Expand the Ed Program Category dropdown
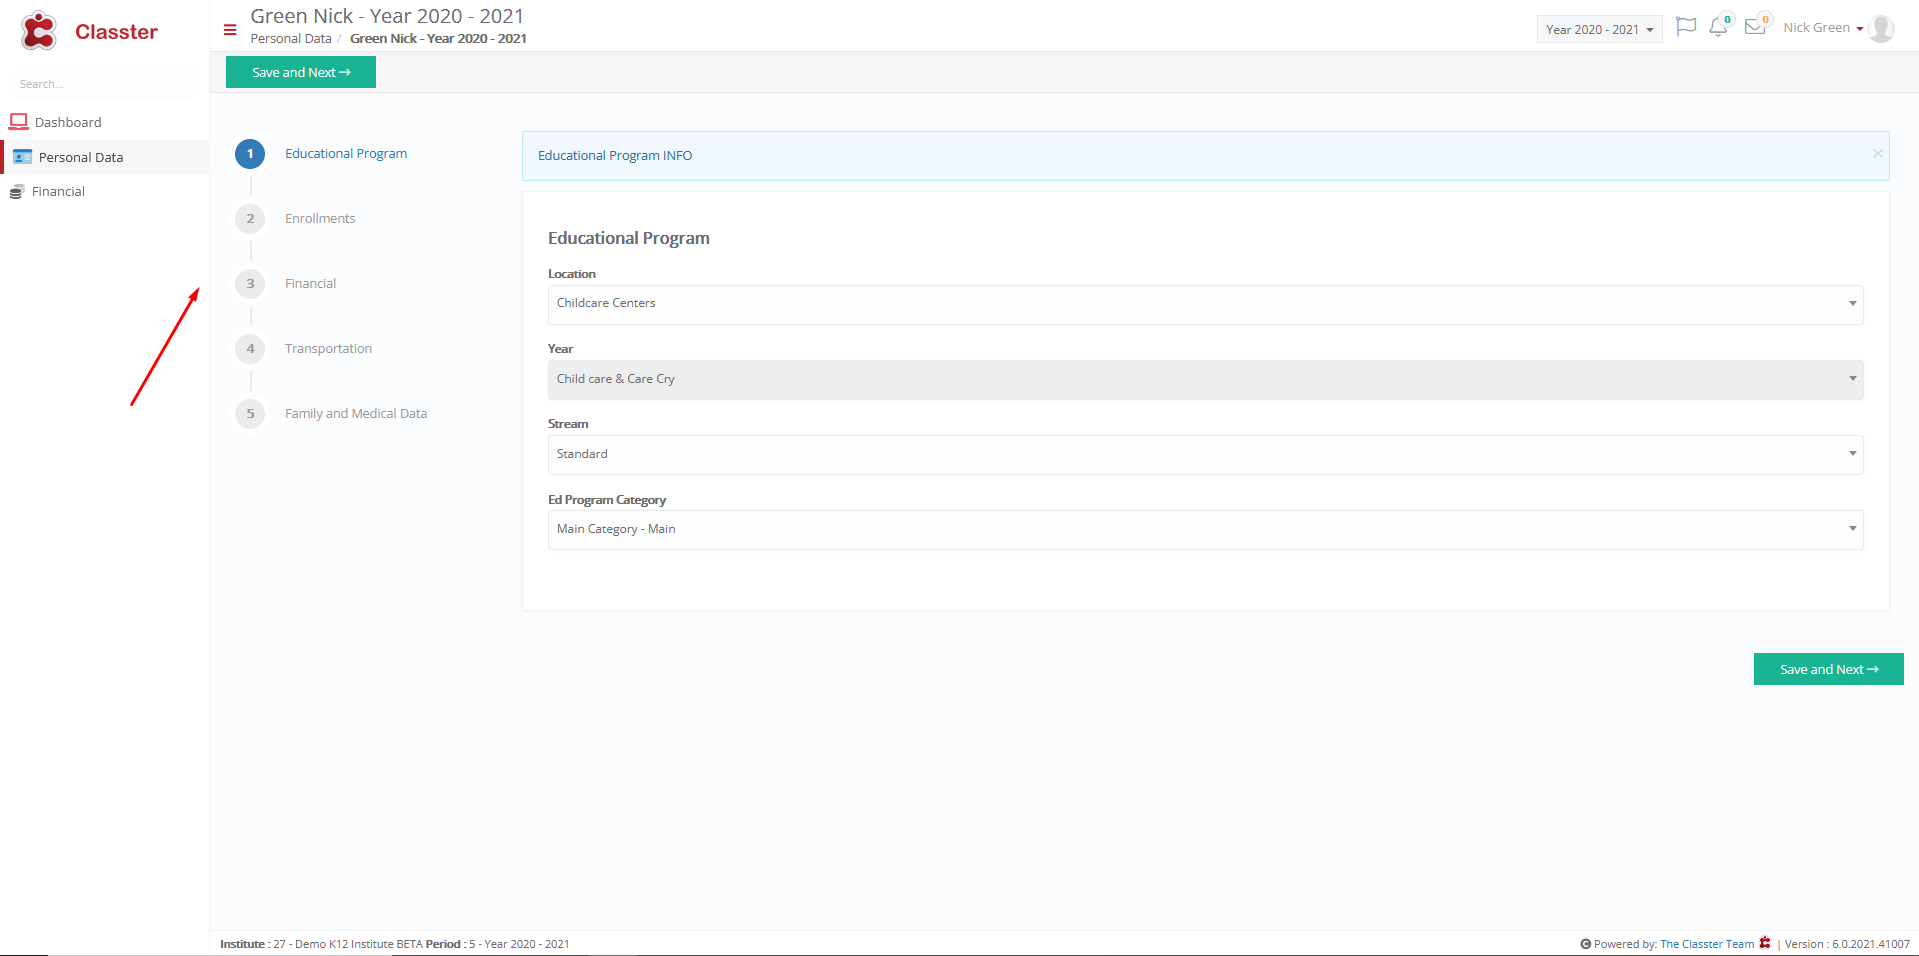The width and height of the screenshot is (1919, 956). coord(1205,530)
